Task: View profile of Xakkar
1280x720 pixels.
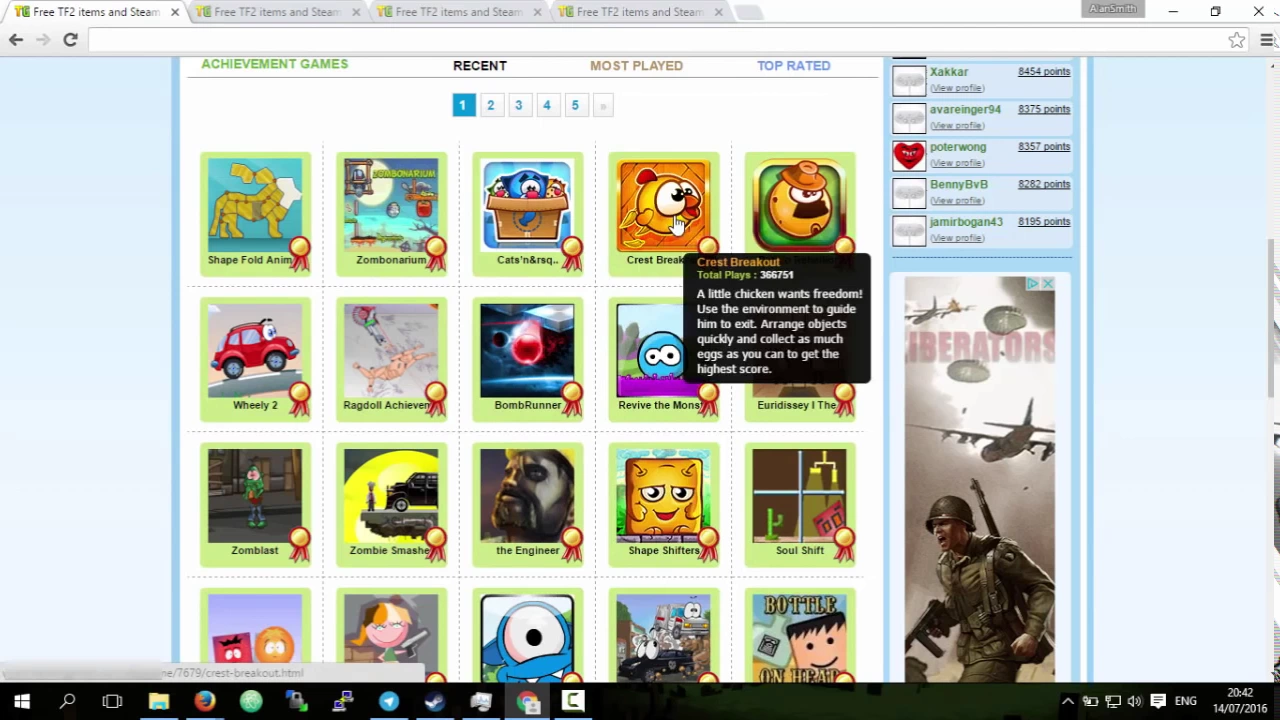Action: coord(957,88)
